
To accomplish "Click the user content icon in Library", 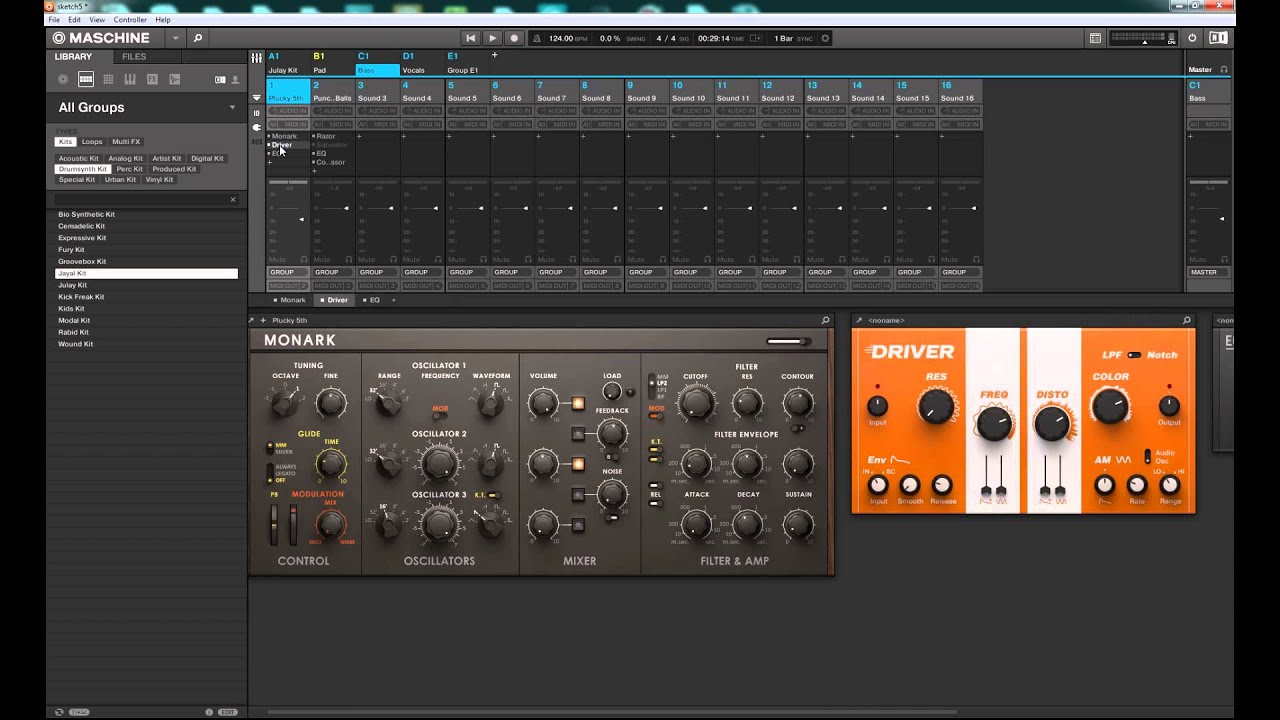I will click(x=236, y=79).
